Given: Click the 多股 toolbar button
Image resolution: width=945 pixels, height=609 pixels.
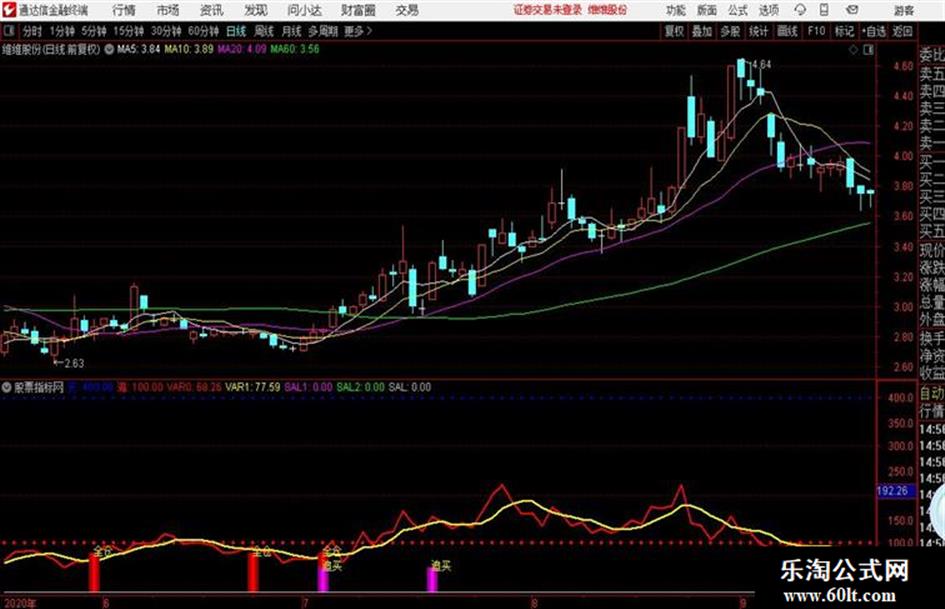Looking at the screenshot, I should pyautogui.click(x=730, y=31).
